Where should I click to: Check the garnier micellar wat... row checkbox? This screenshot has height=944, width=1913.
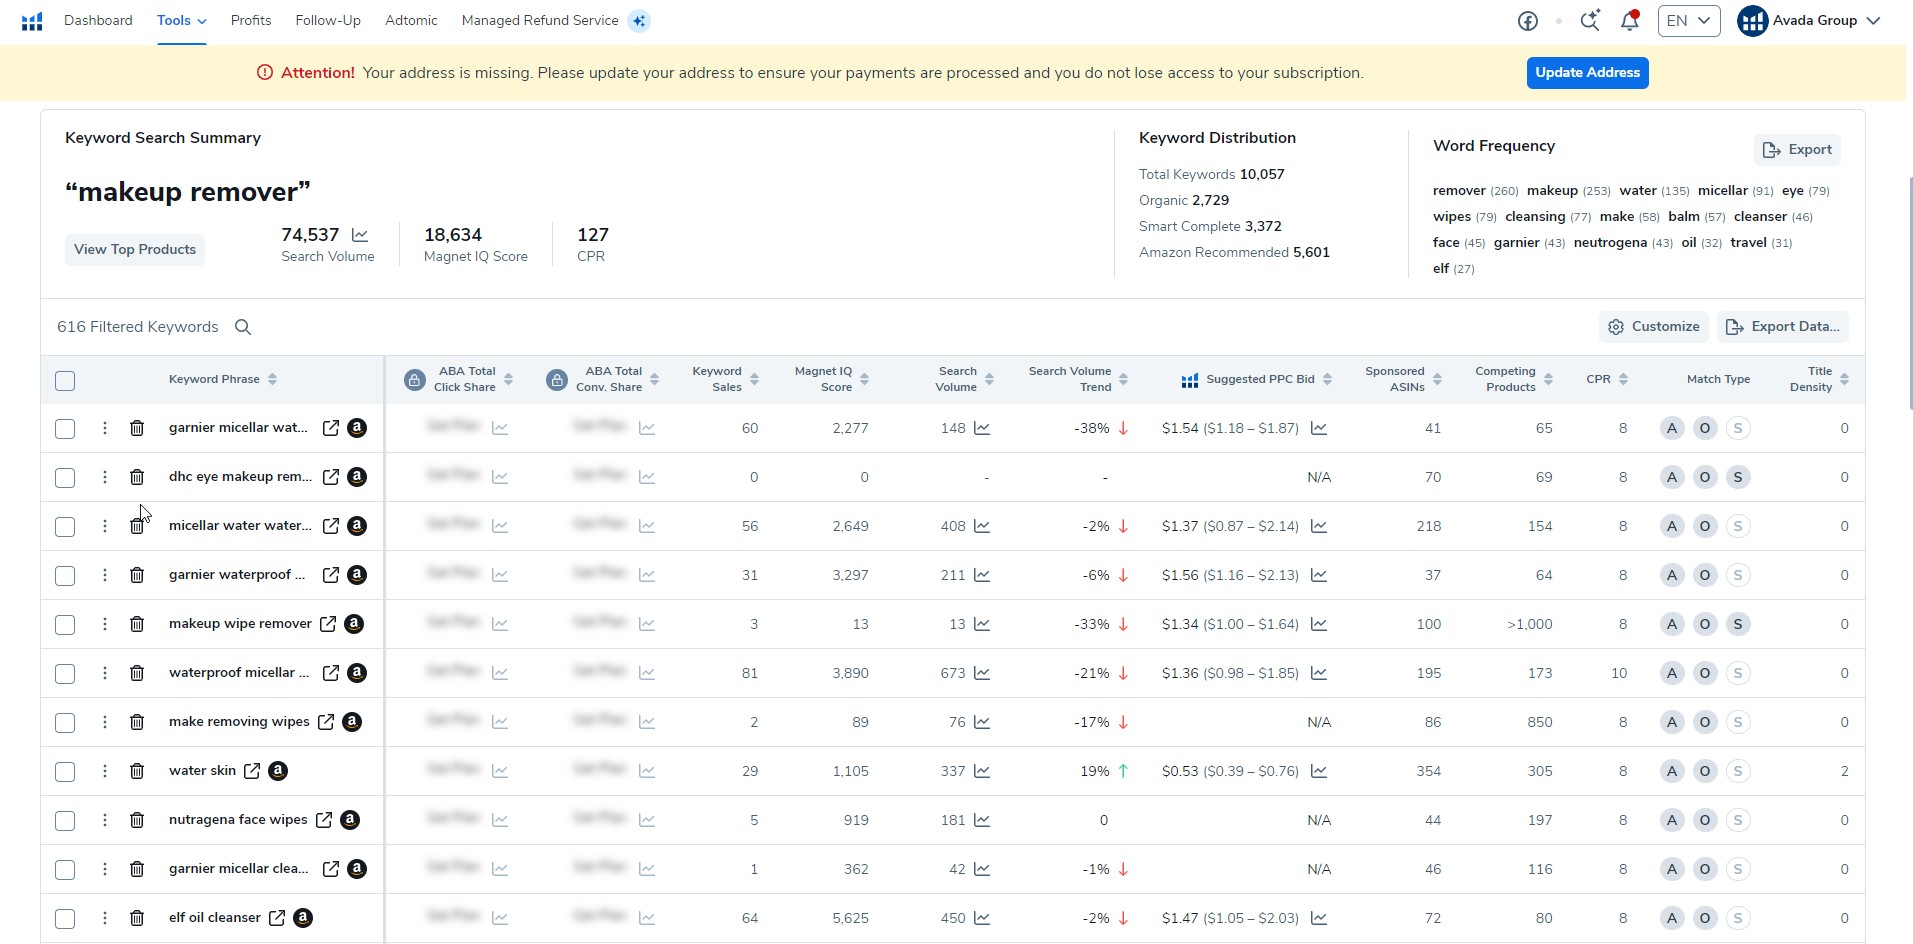click(65, 428)
